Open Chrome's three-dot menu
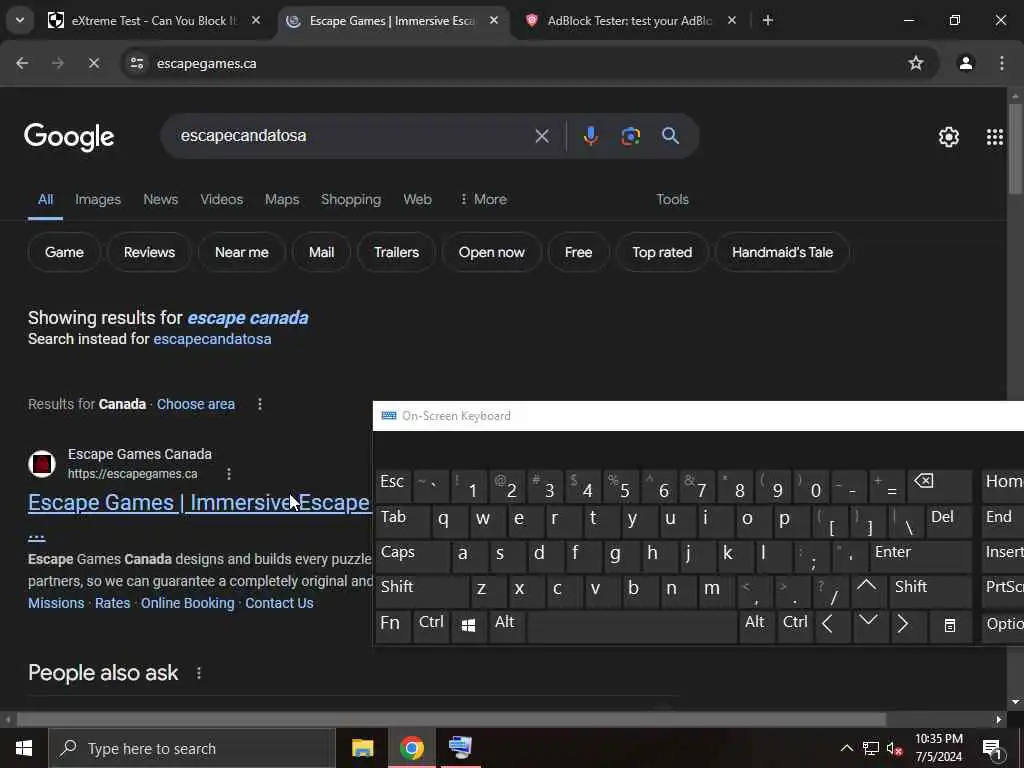Viewport: 1024px width, 768px height. point(1002,63)
